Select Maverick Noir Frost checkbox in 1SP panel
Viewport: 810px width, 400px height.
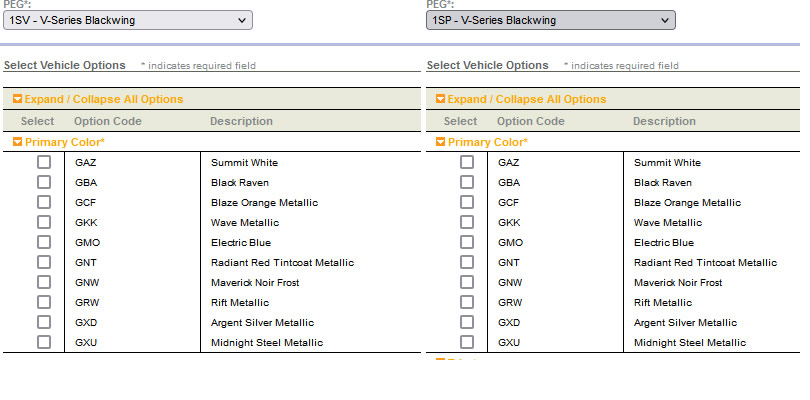tap(467, 282)
